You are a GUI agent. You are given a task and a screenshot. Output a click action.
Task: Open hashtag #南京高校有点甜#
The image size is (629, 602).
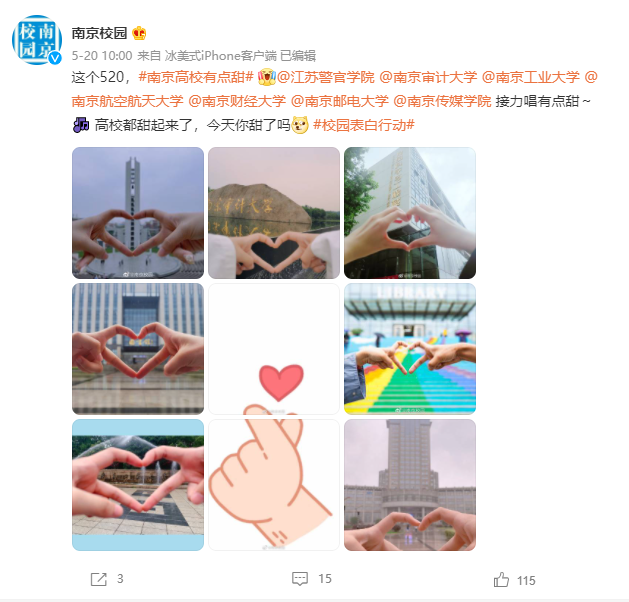click(x=196, y=77)
